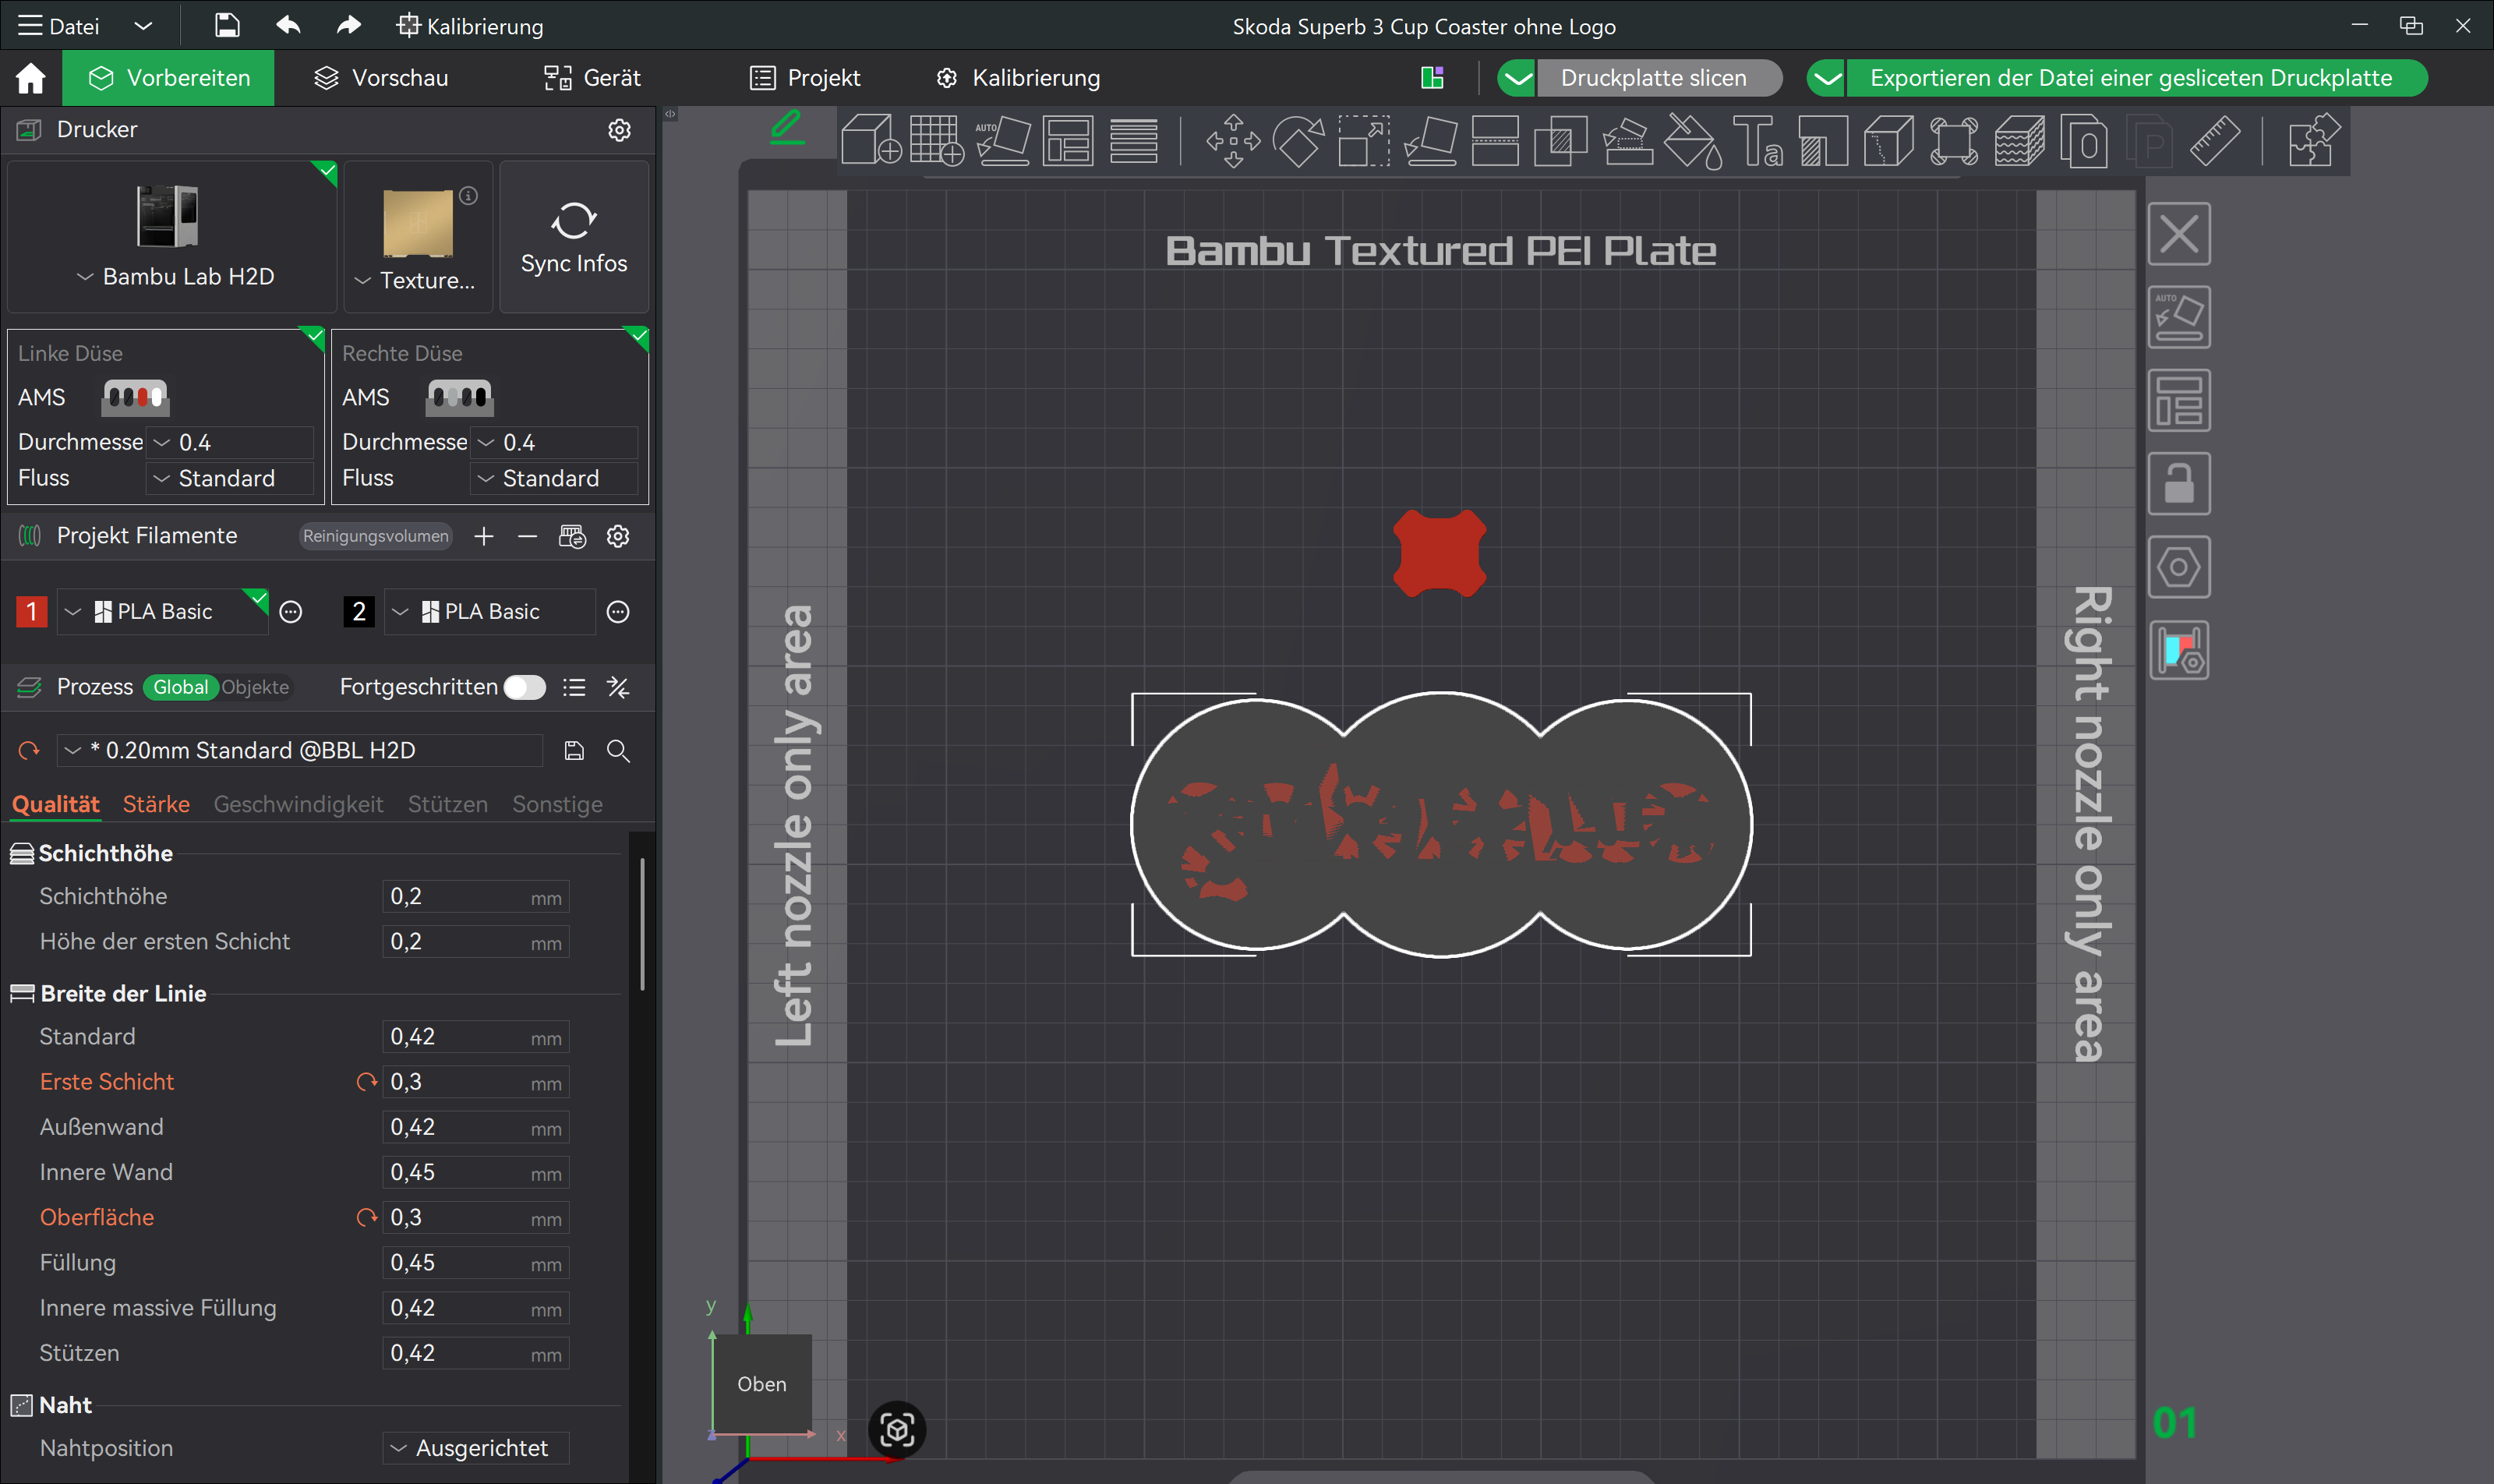Open Rechte Düse Fluss dropdown
2494x1484 pixels.
pos(555,478)
